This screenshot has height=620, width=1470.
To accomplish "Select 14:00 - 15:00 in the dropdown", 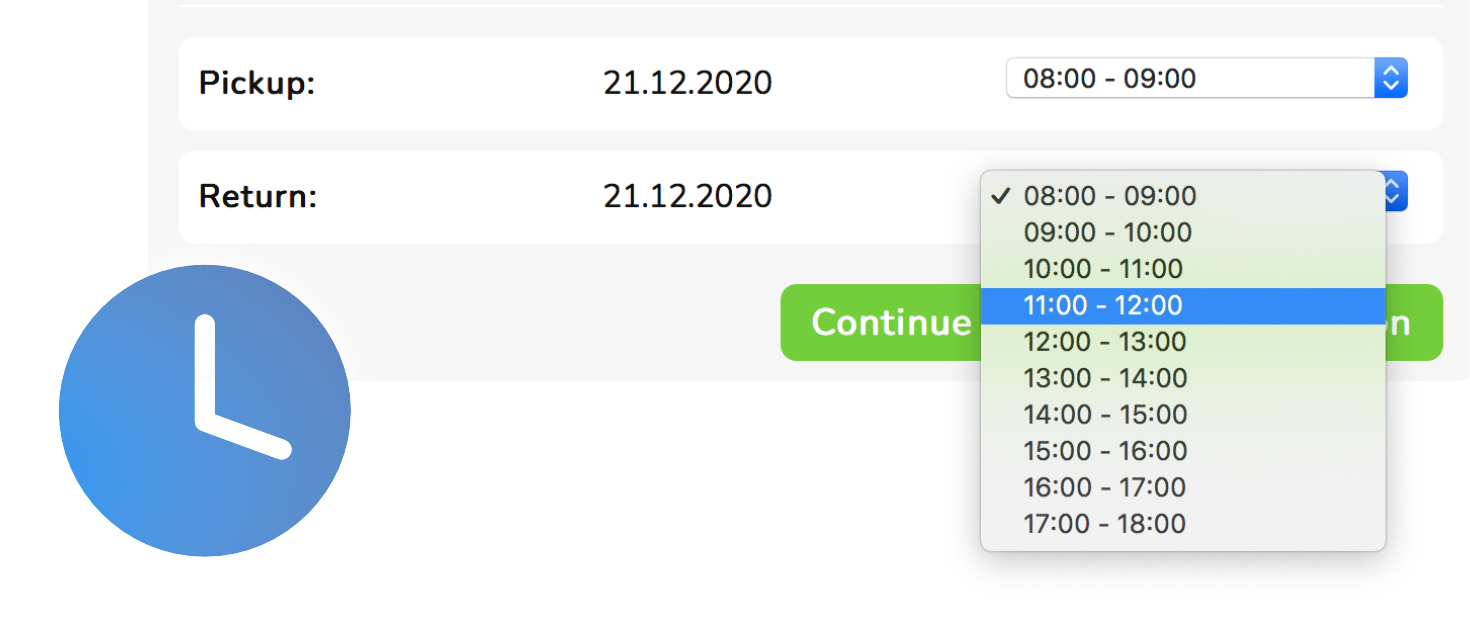I will pyautogui.click(x=1183, y=415).
